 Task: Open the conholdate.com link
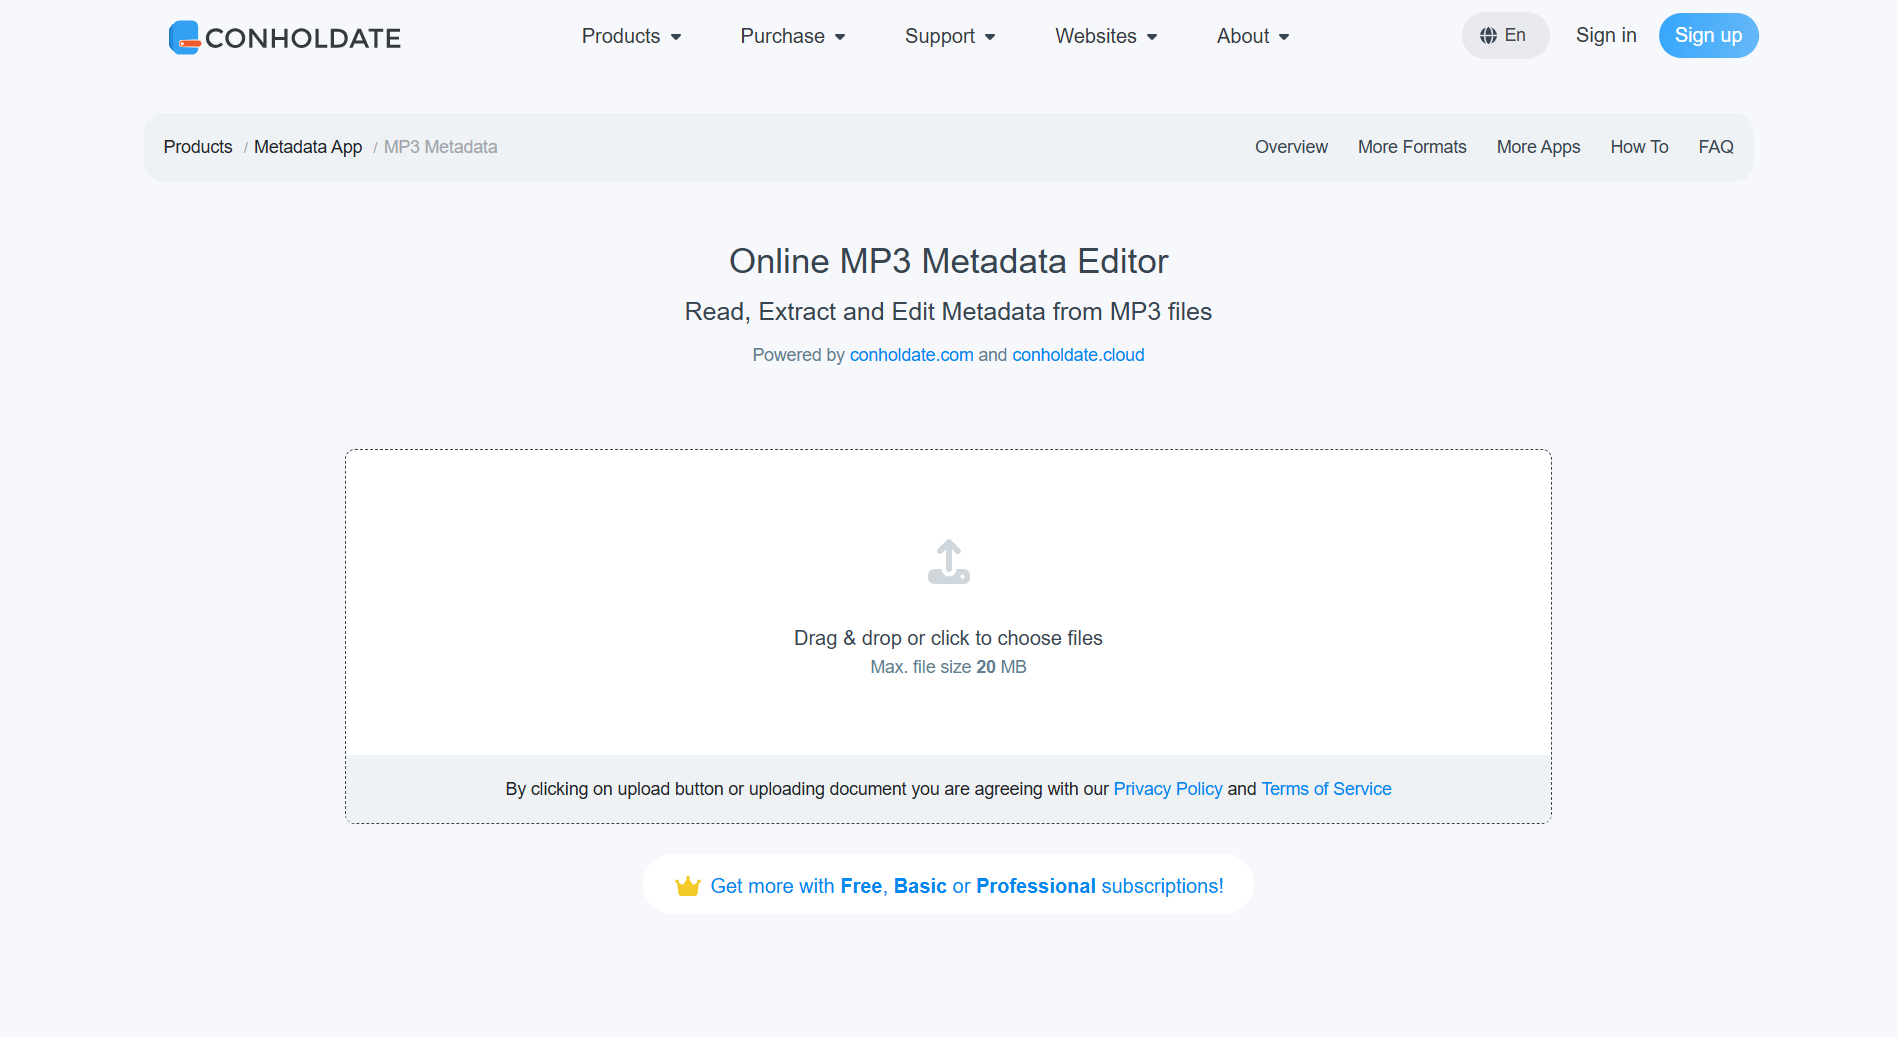[x=911, y=355]
